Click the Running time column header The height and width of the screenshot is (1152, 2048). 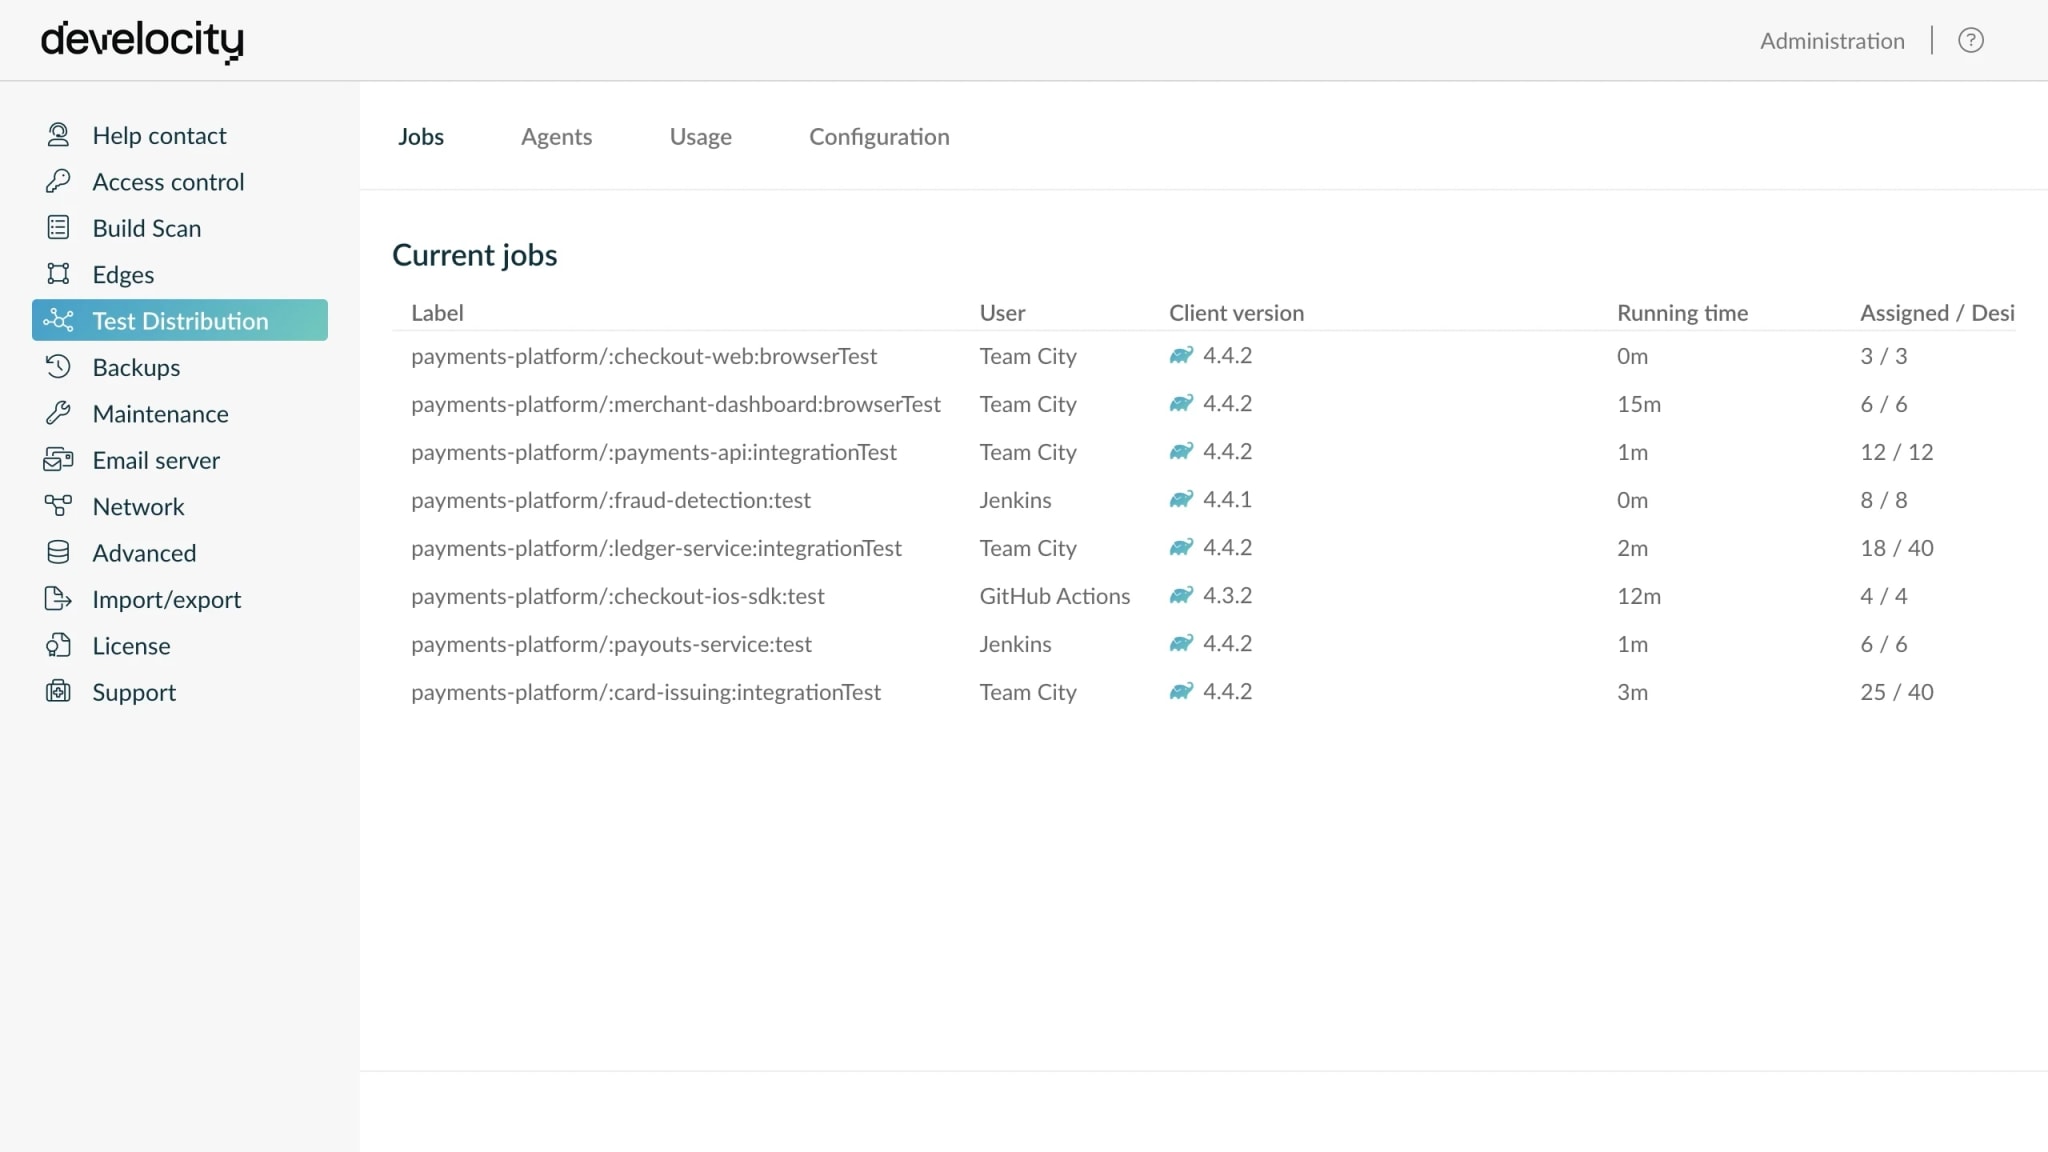coord(1682,313)
